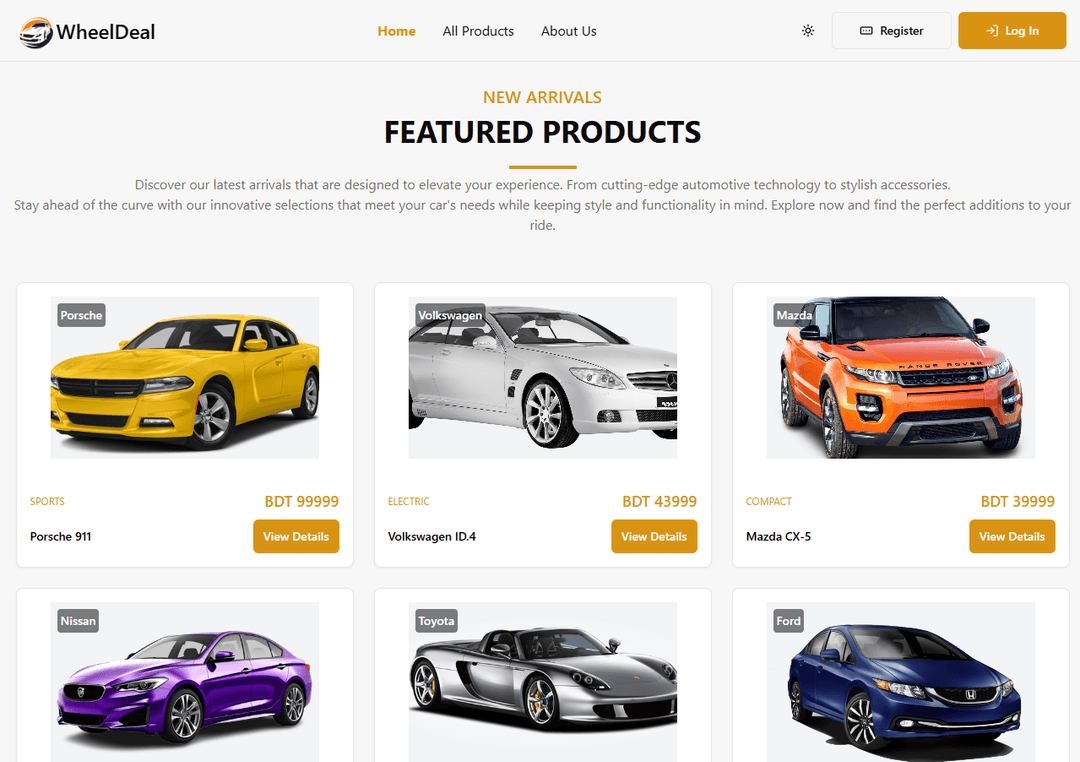Click the WheelDeal car logo icon

point(36,32)
